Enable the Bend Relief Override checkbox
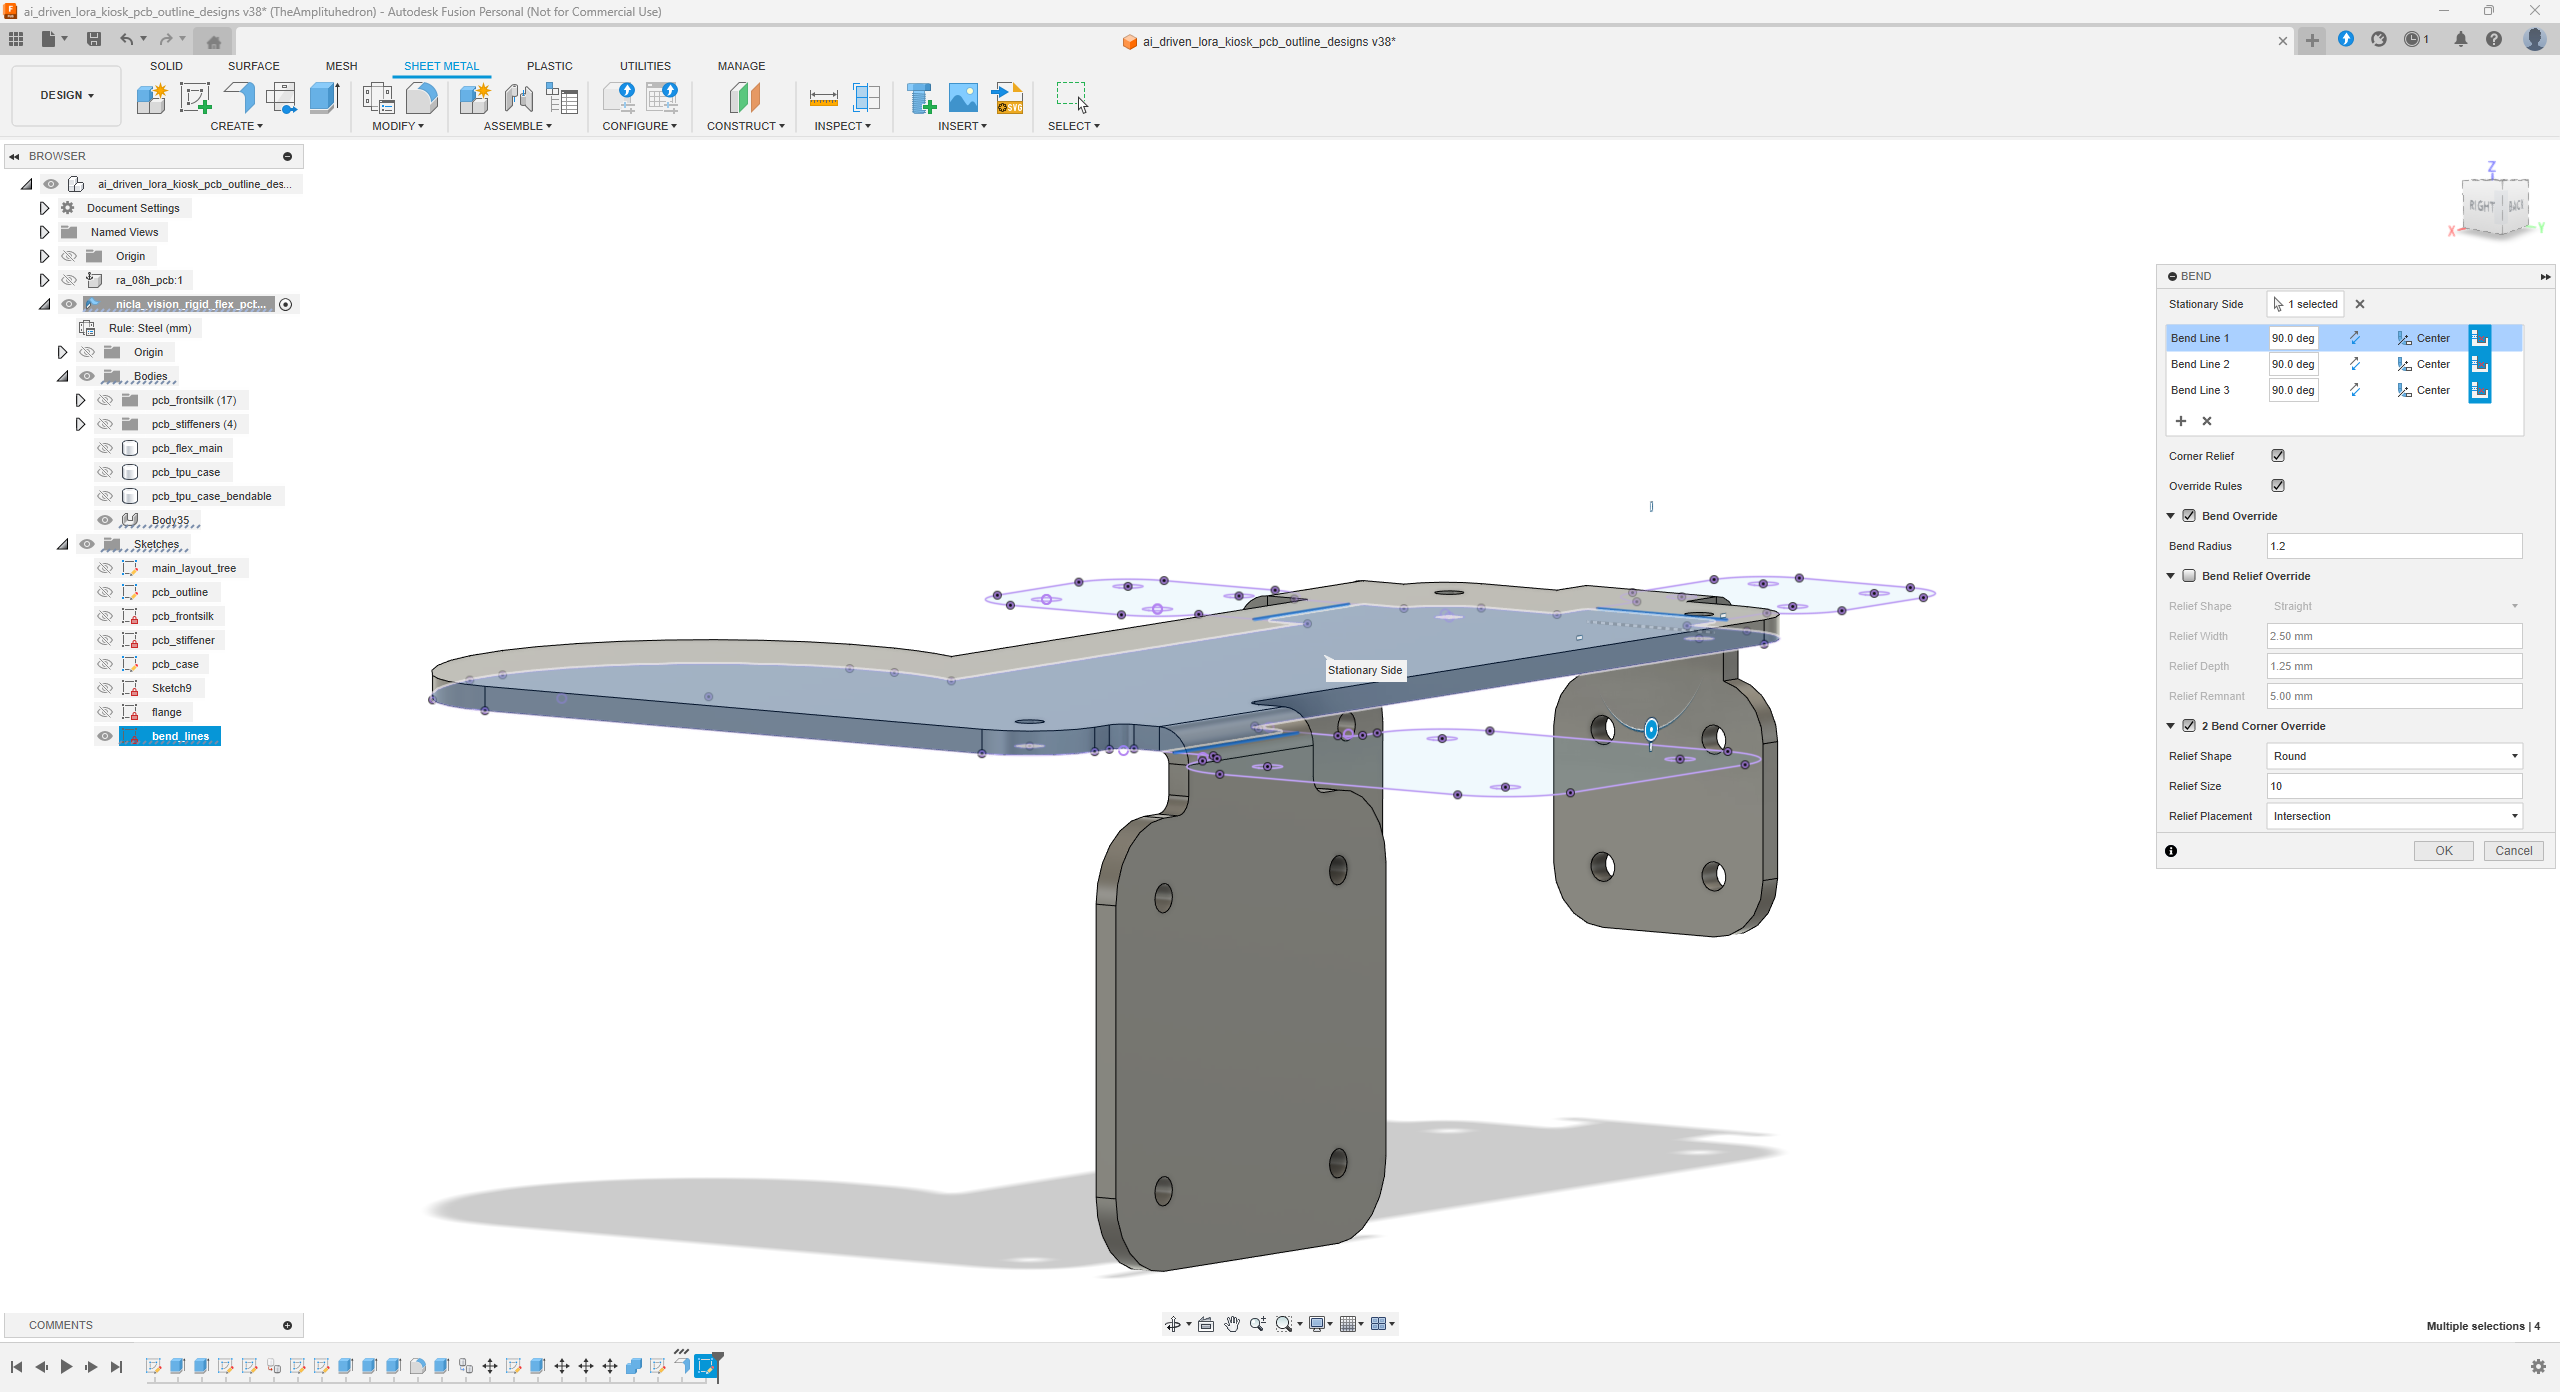This screenshot has width=2560, height=1392. click(2189, 576)
